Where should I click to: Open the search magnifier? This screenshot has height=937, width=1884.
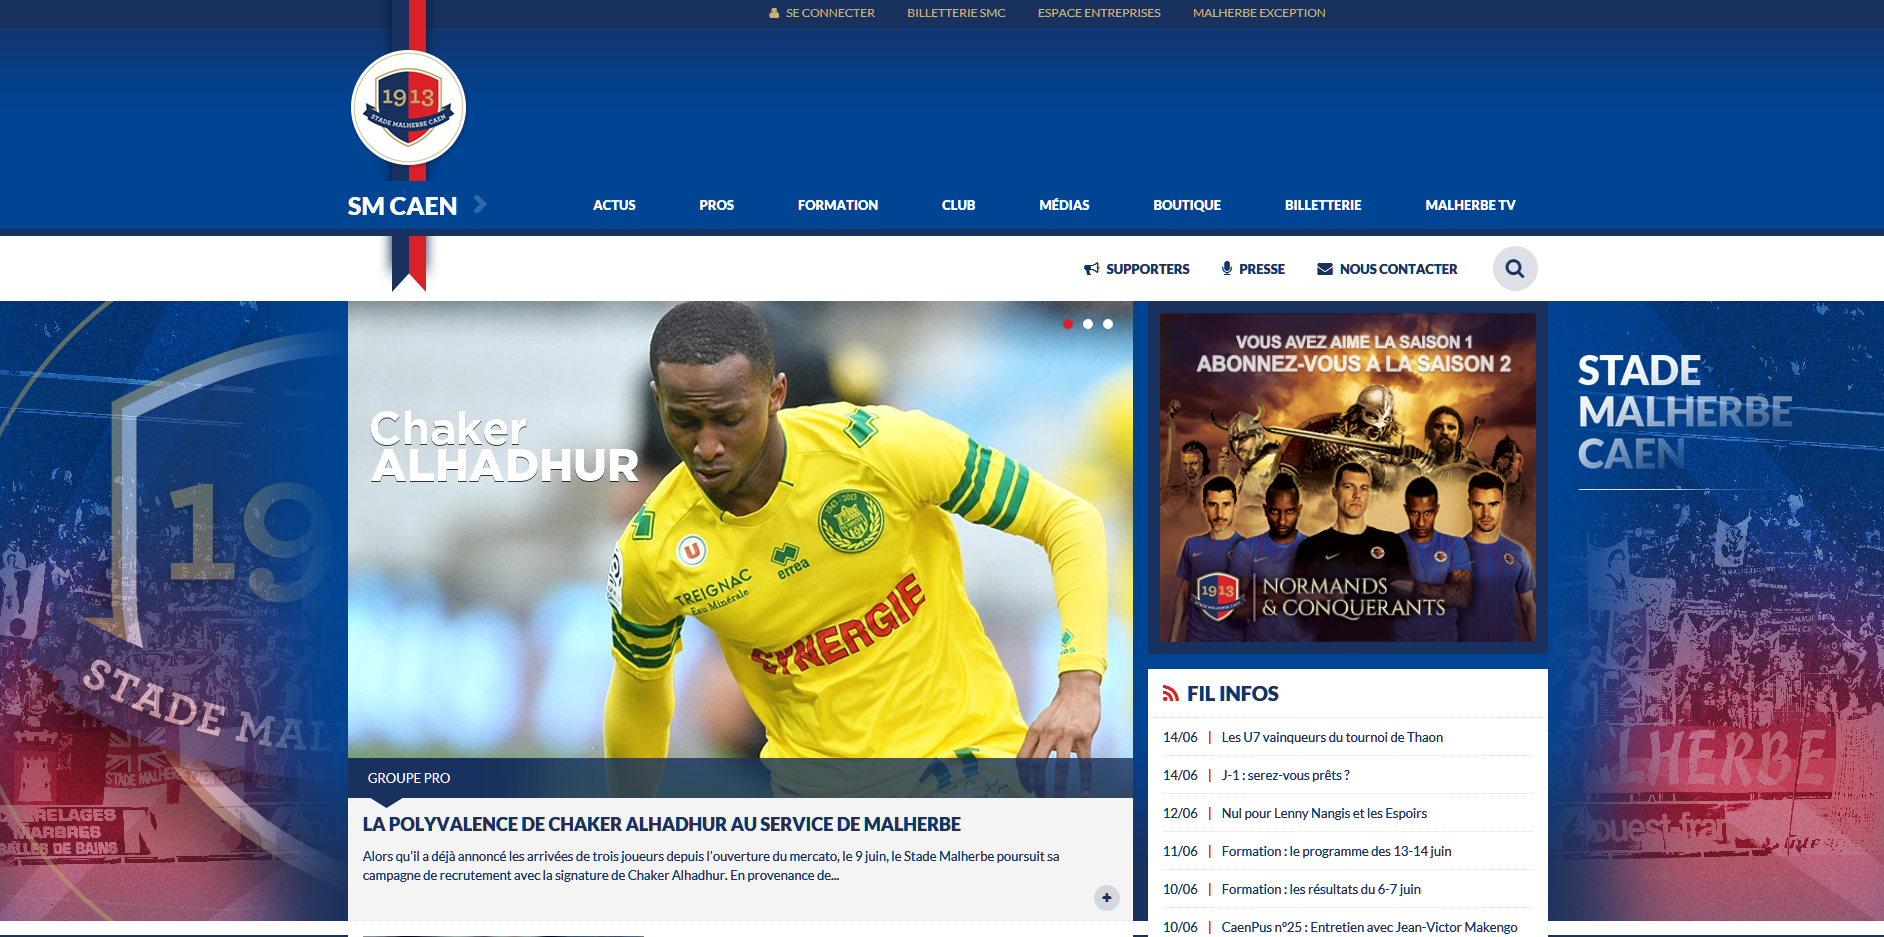(x=1514, y=268)
